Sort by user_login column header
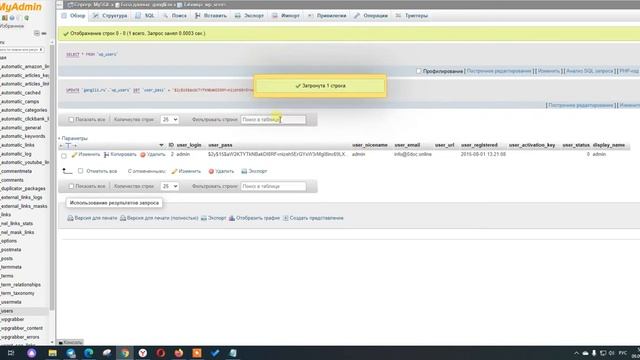The image size is (640, 360). click(189, 145)
